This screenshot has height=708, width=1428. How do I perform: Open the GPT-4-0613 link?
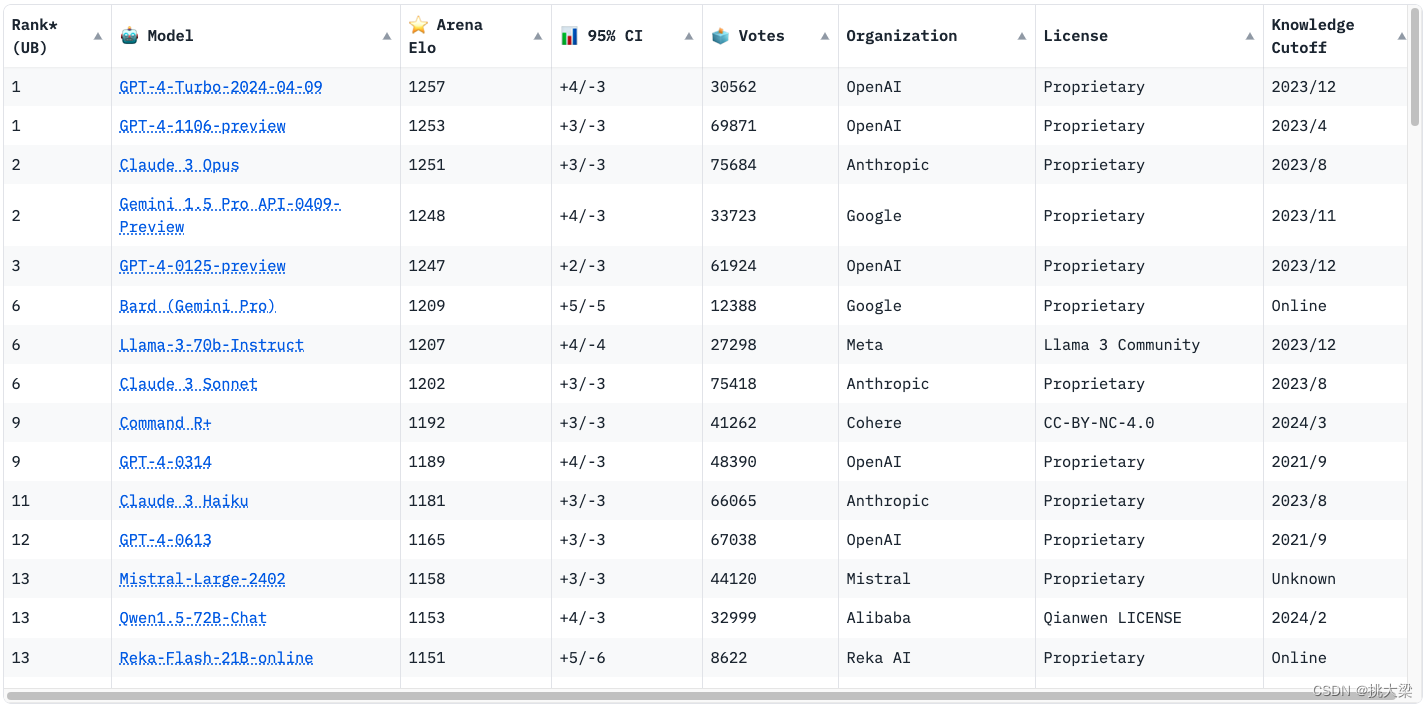[166, 540]
